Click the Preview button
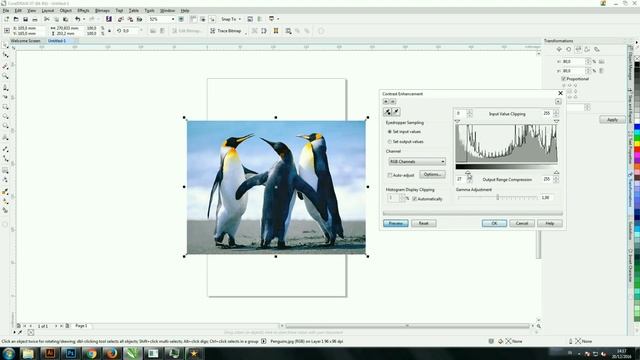Viewport: 640px width, 360px height. tap(396, 223)
